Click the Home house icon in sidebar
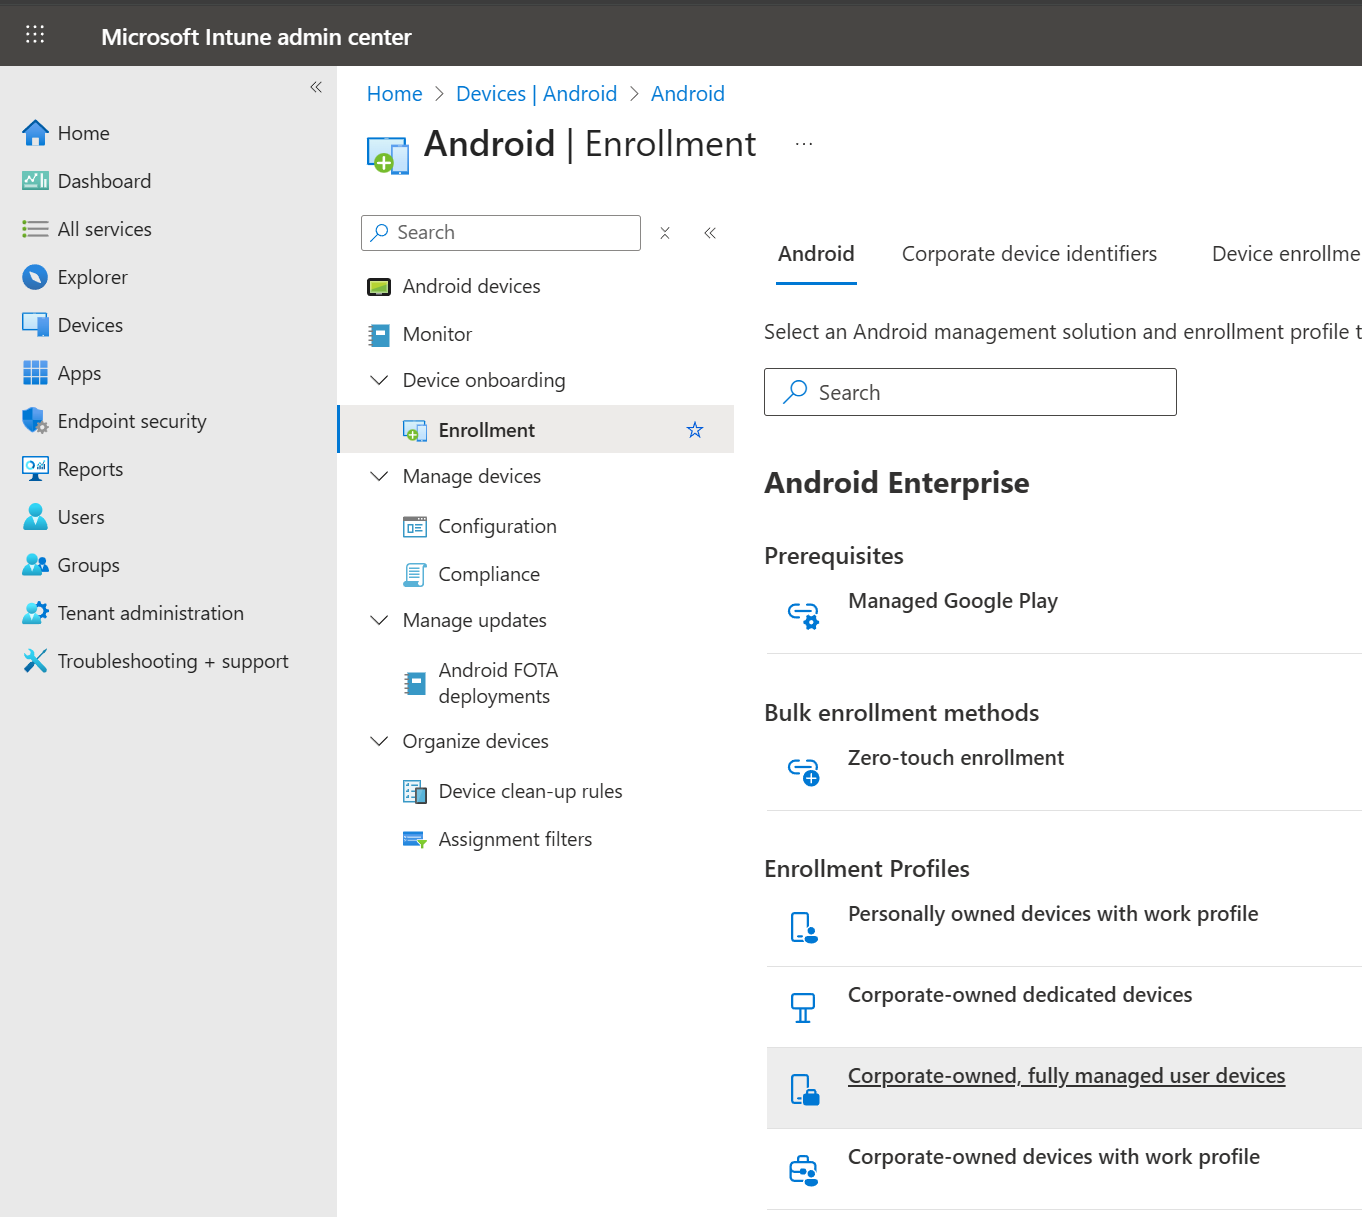This screenshot has height=1217, width=1362. click(x=35, y=133)
